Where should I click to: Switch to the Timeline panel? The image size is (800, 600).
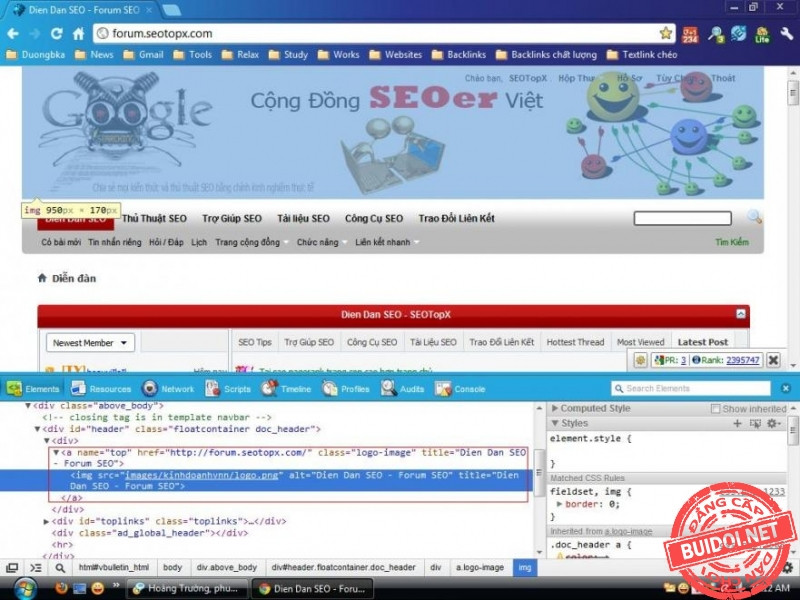[x=286, y=389]
